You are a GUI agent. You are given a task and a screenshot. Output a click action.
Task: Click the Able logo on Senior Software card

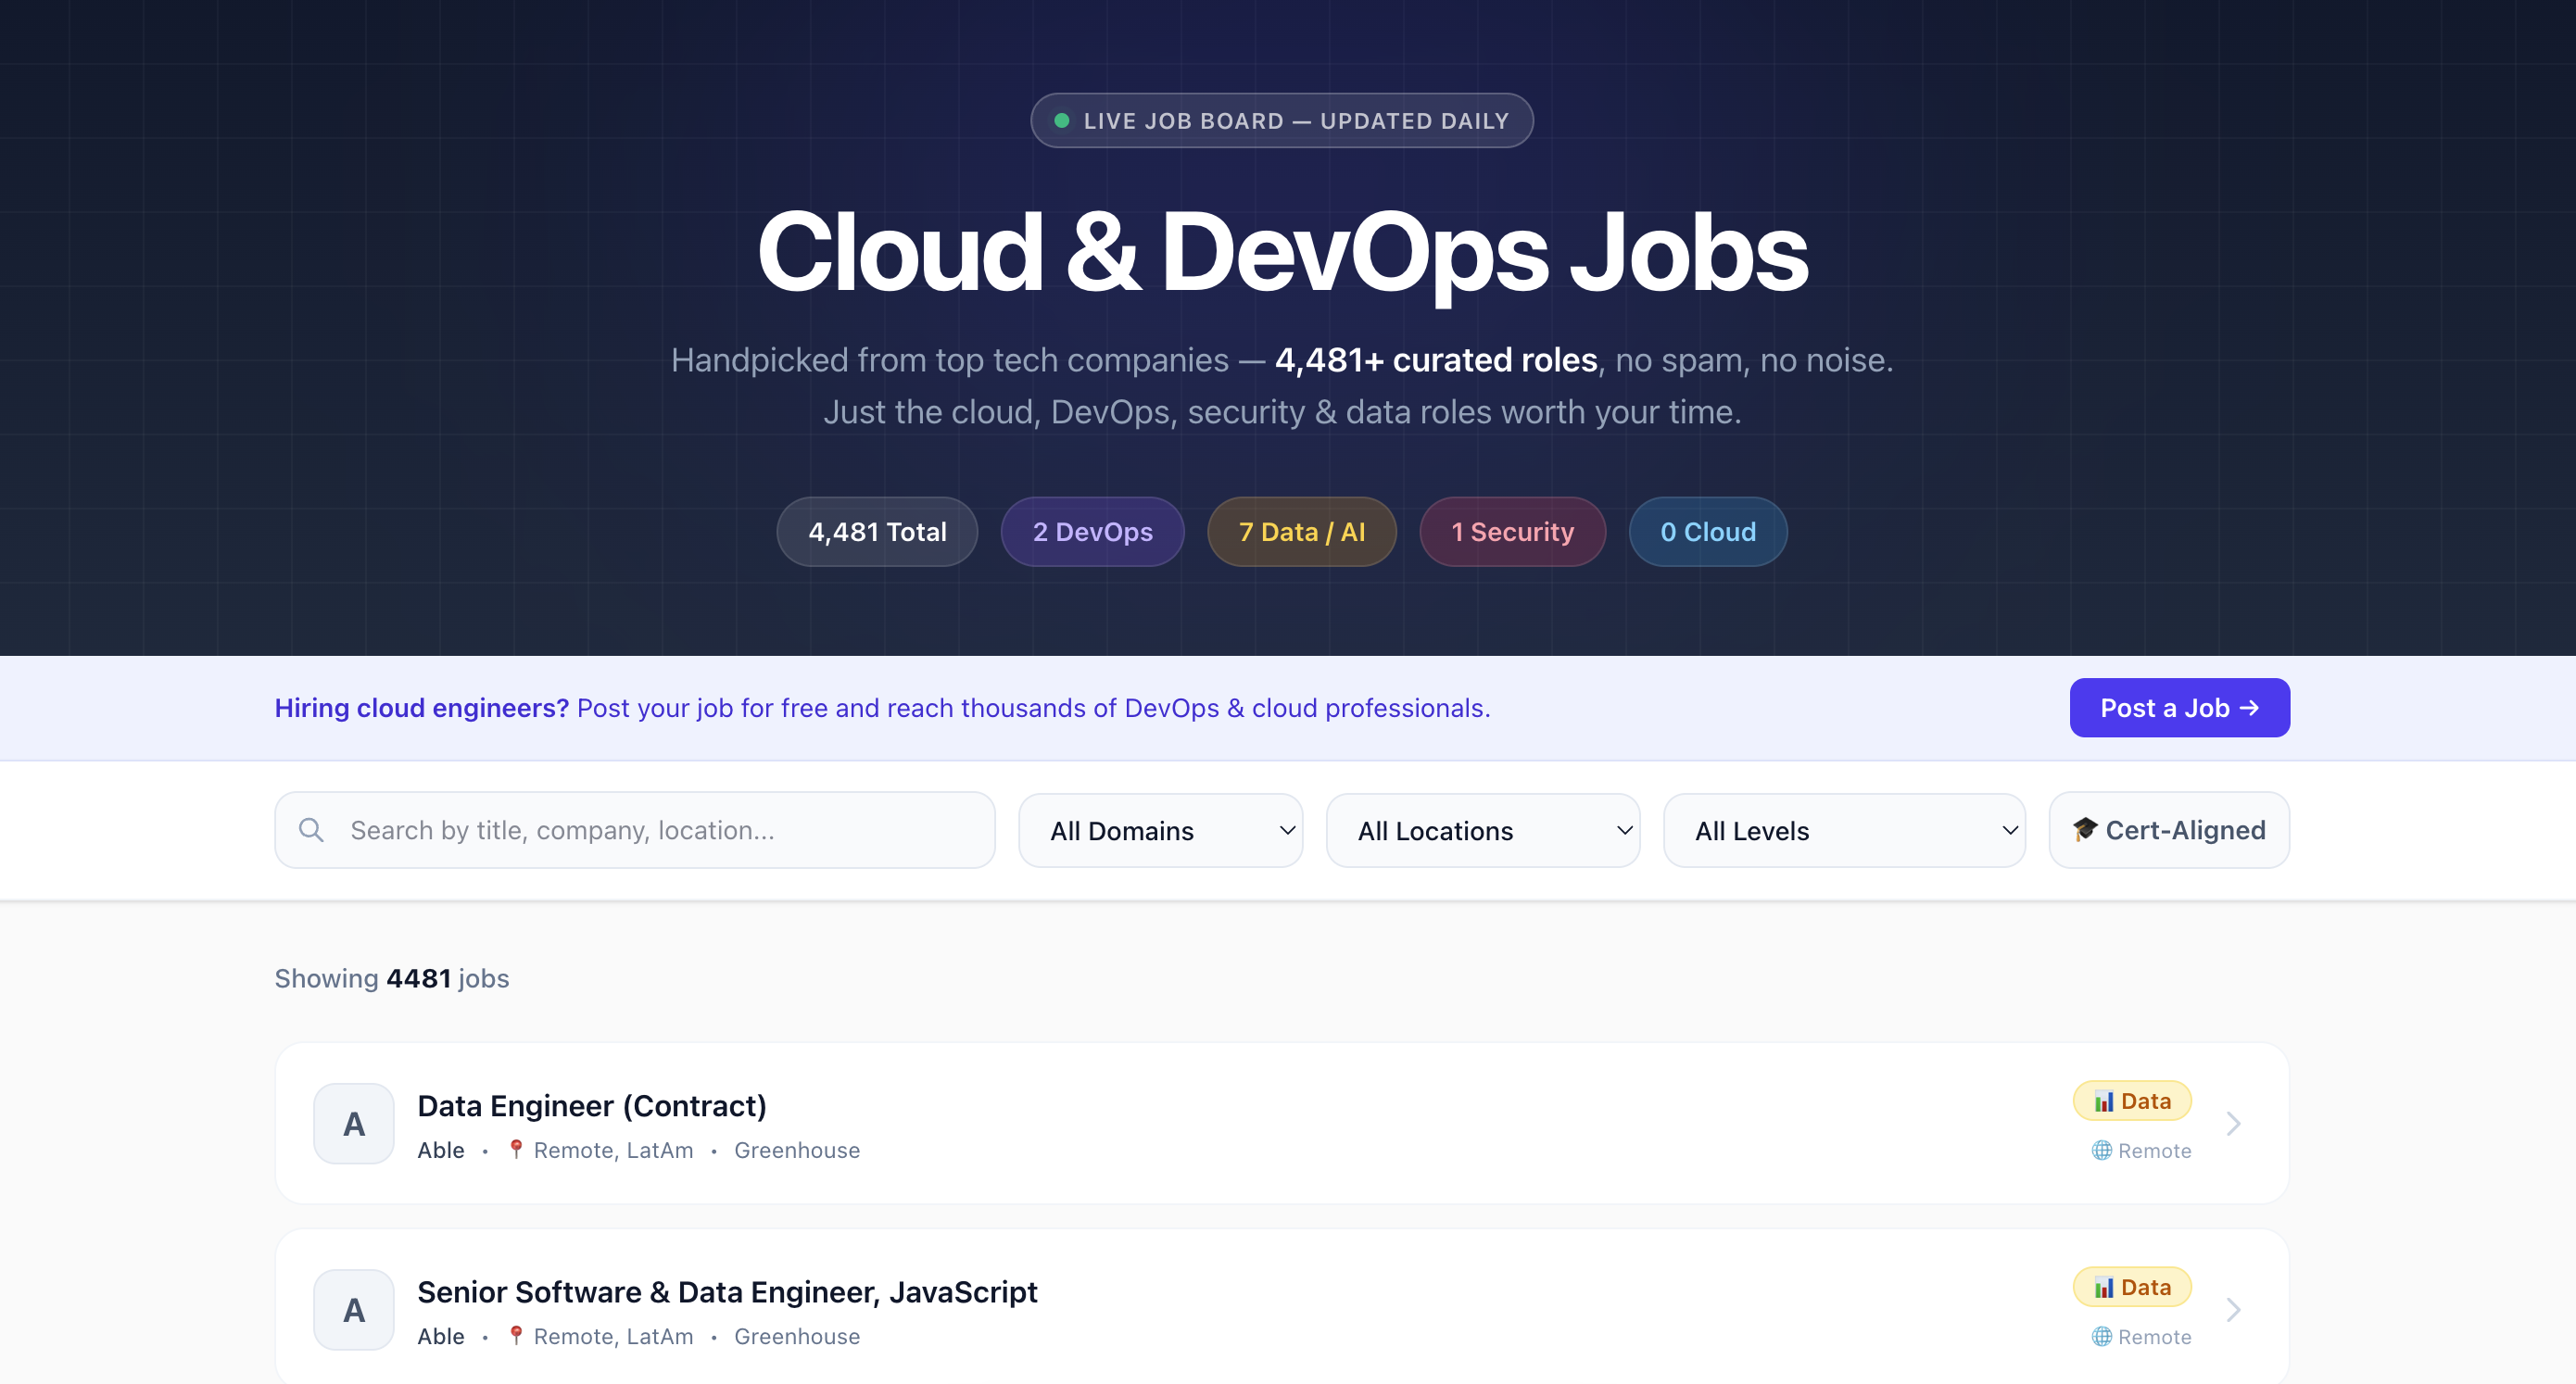tap(354, 1310)
